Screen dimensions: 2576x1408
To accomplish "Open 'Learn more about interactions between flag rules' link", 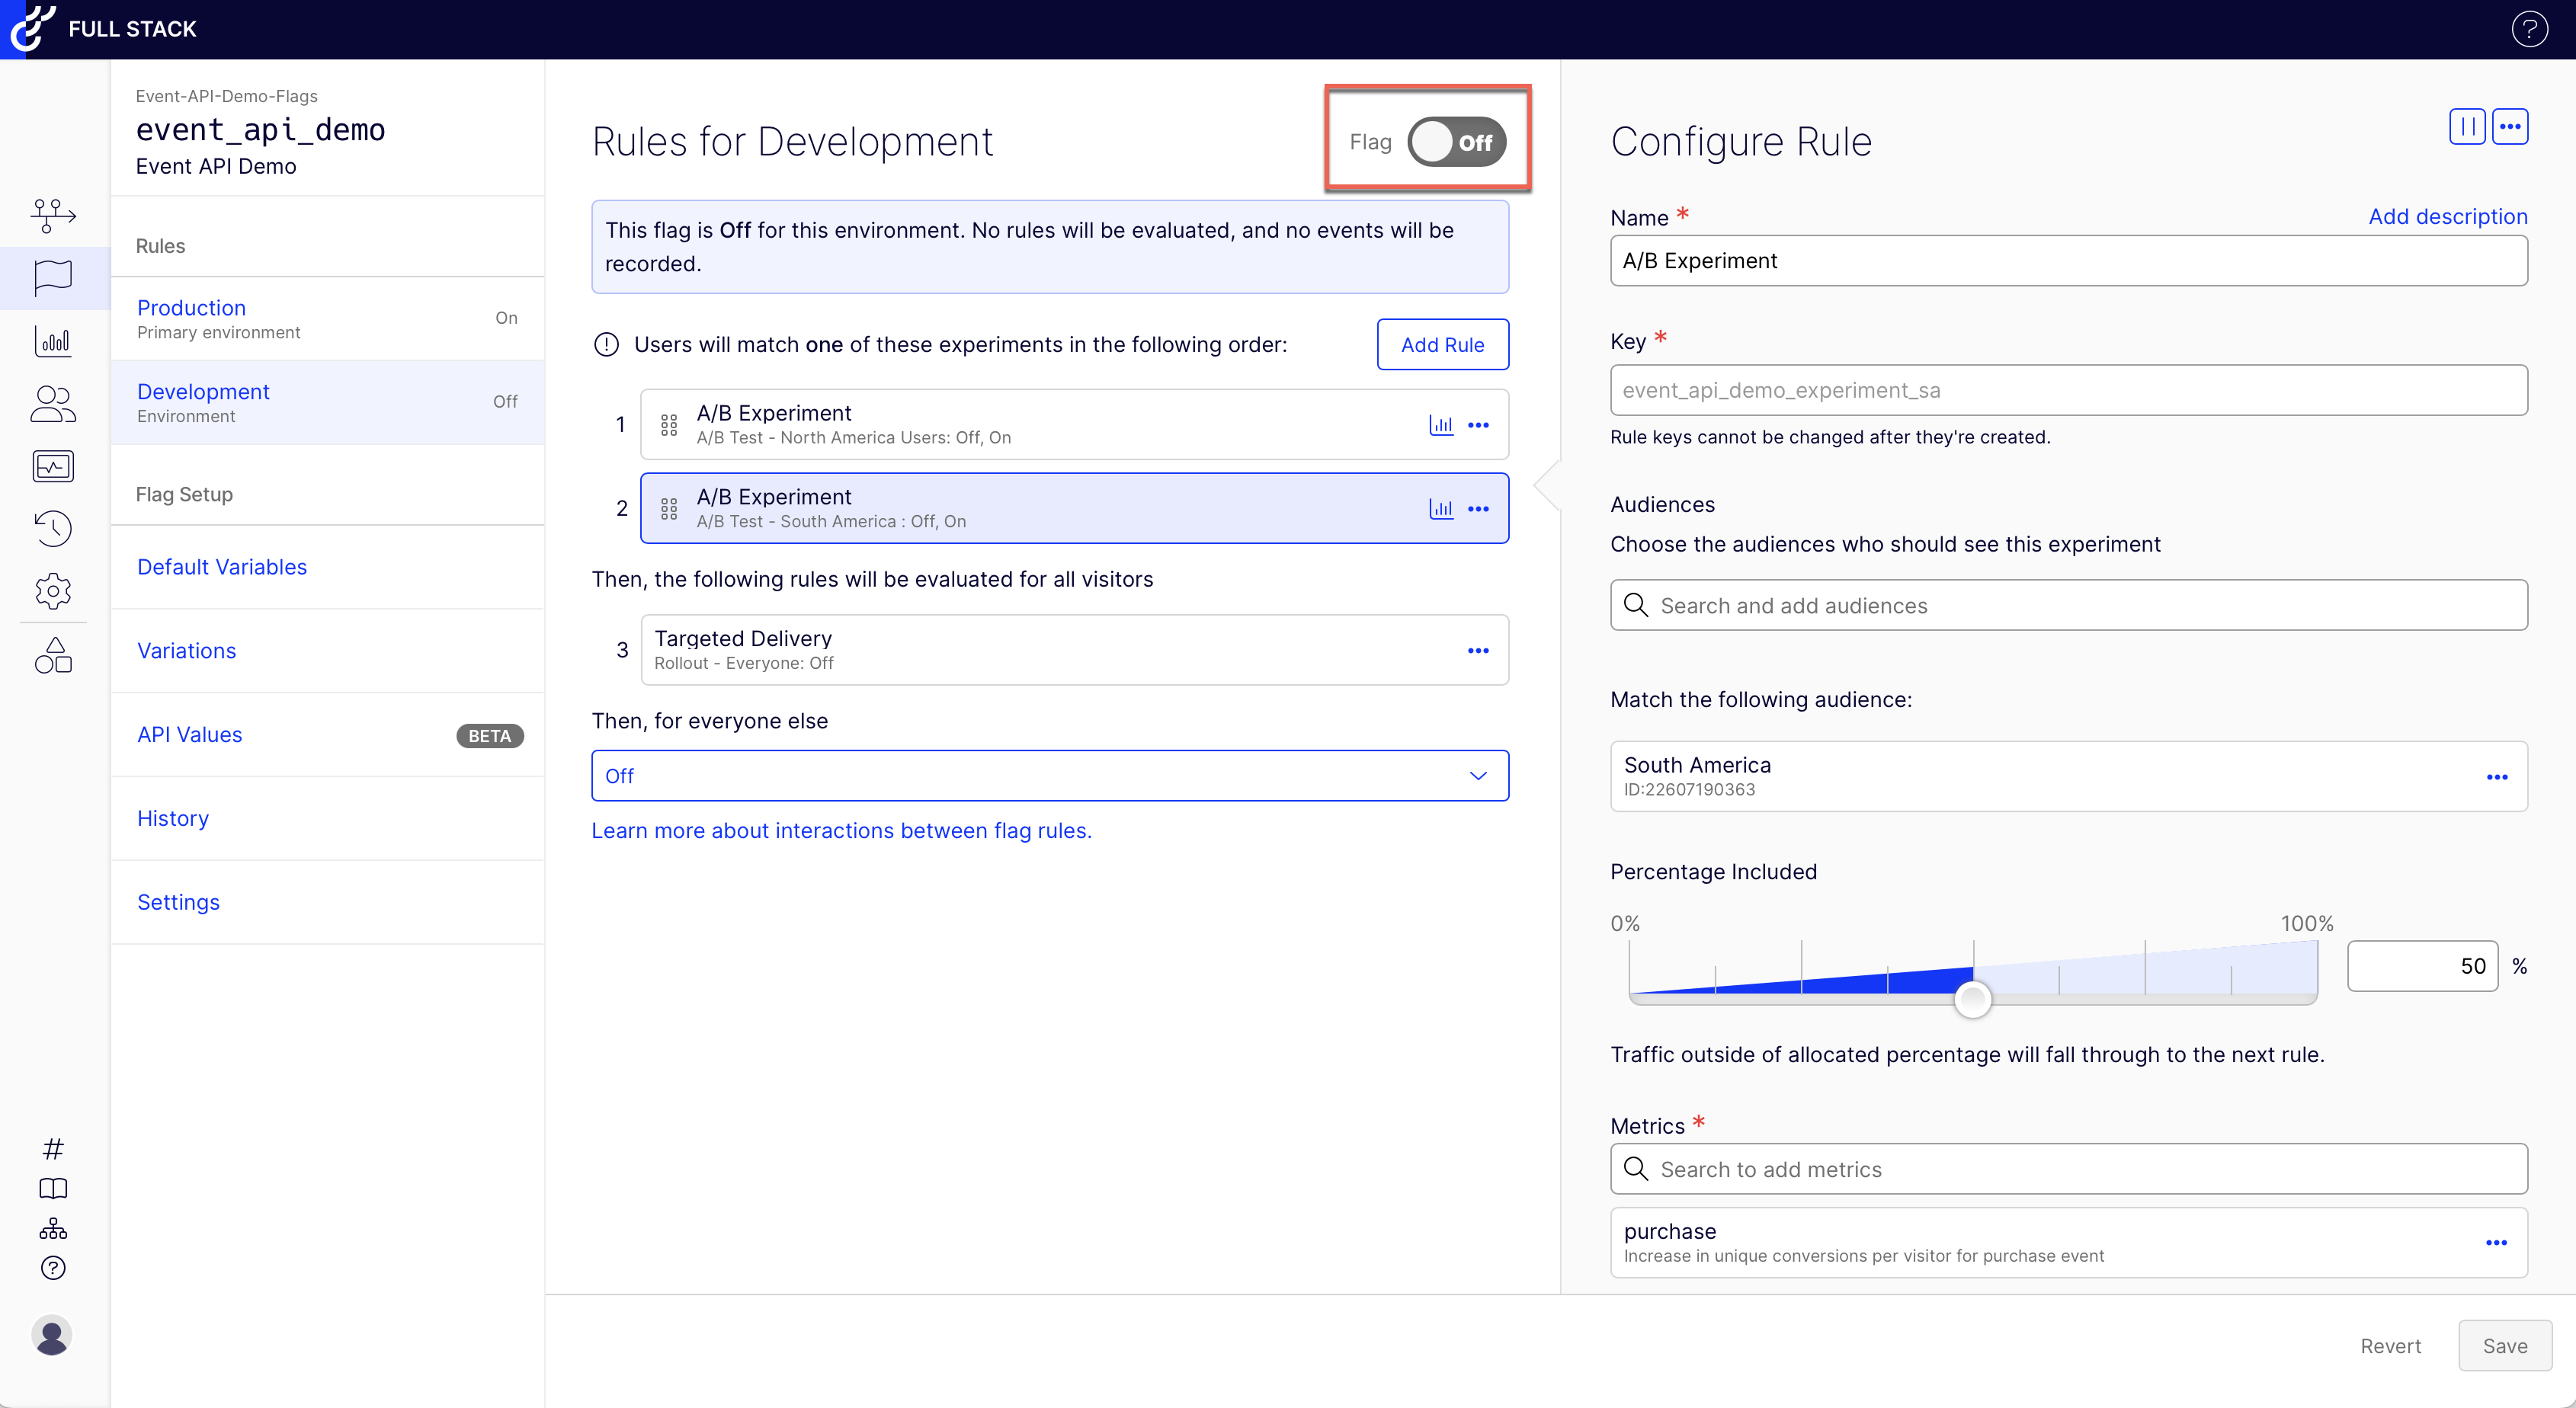I will (x=841, y=831).
